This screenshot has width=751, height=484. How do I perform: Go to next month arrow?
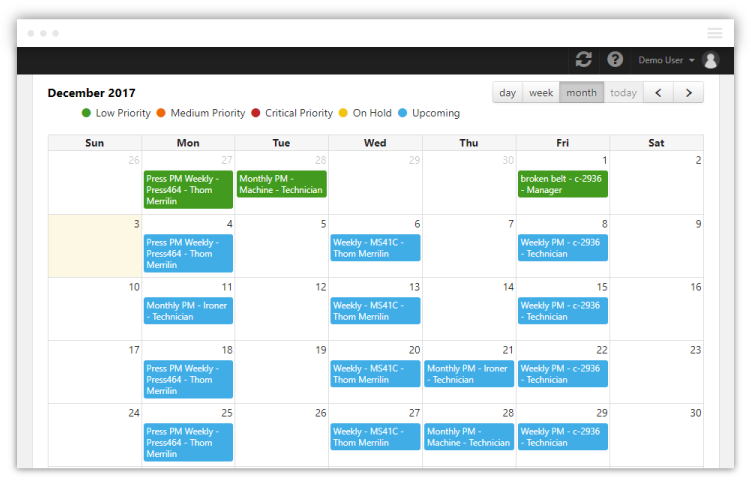[688, 93]
